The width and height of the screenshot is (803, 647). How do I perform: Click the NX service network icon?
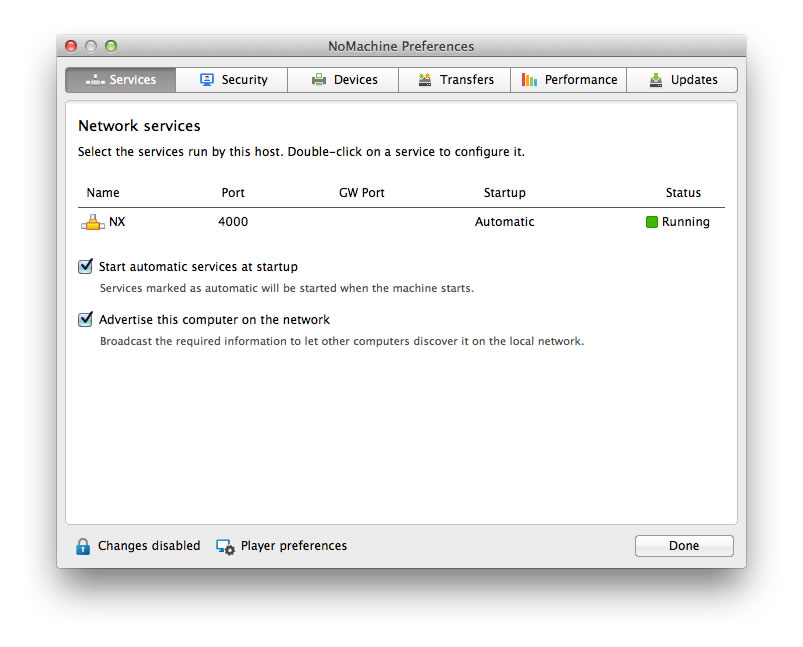[x=93, y=222]
